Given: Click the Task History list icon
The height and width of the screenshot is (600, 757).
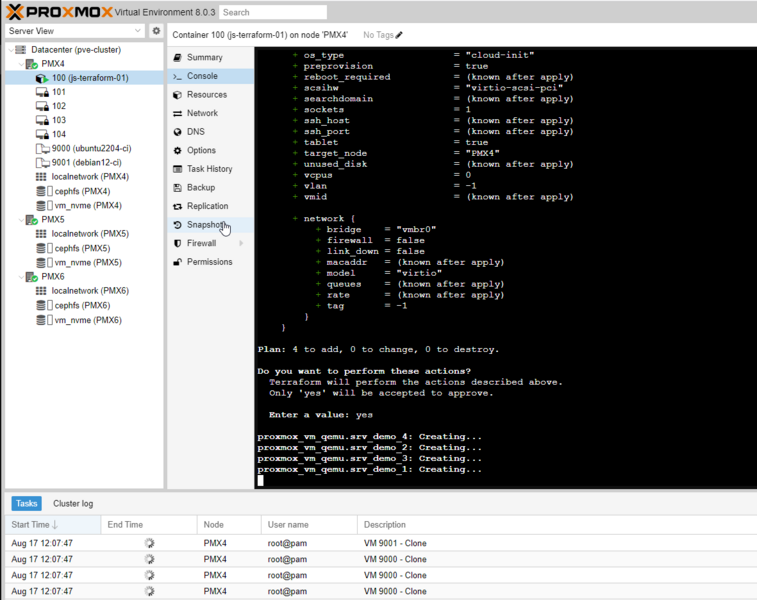Looking at the screenshot, I should [x=178, y=169].
